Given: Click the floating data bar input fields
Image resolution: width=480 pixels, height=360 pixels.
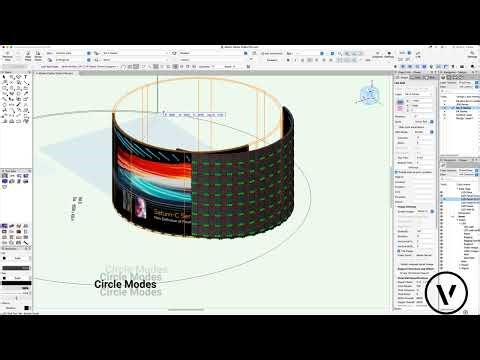Looking at the screenshot, I should point(194,115).
